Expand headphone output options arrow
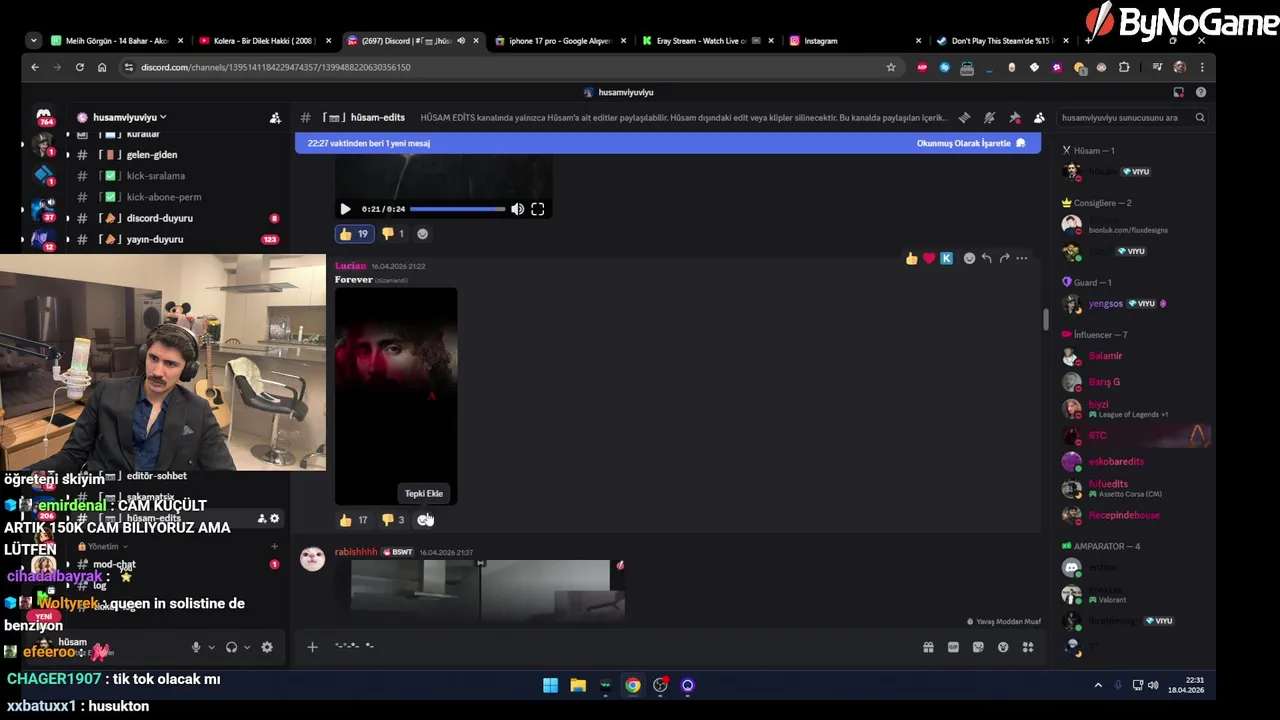The width and height of the screenshot is (1280, 720). click(x=247, y=647)
